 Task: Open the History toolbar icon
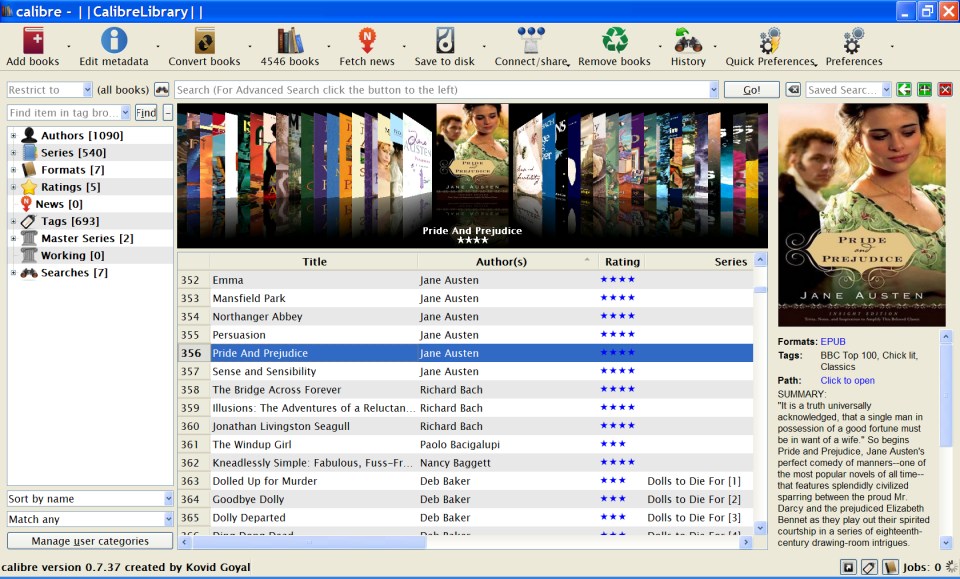tap(688, 41)
